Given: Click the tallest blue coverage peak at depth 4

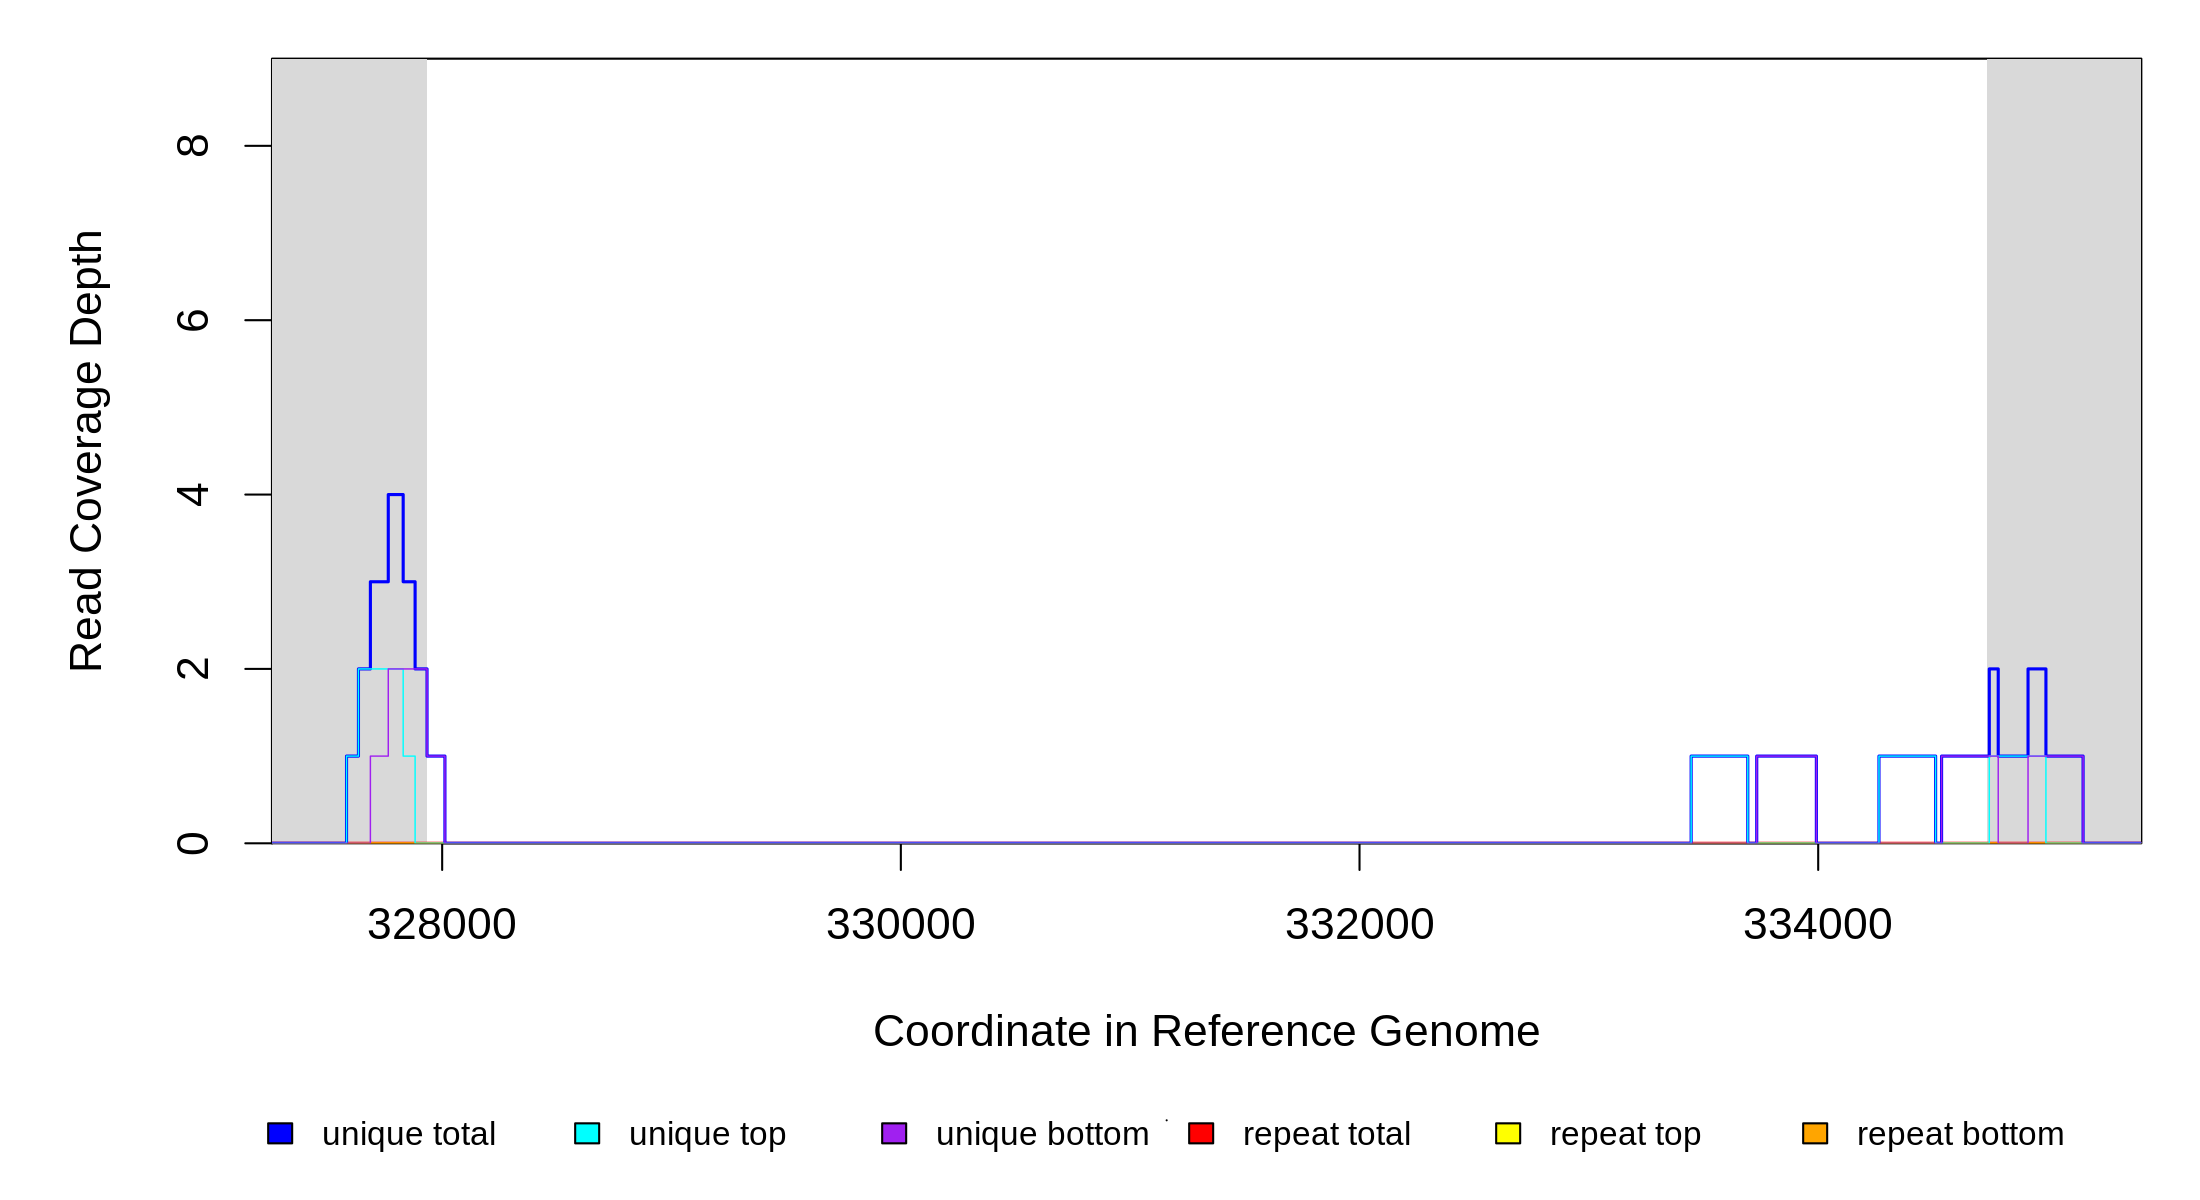Looking at the screenshot, I should coord(396,495).
